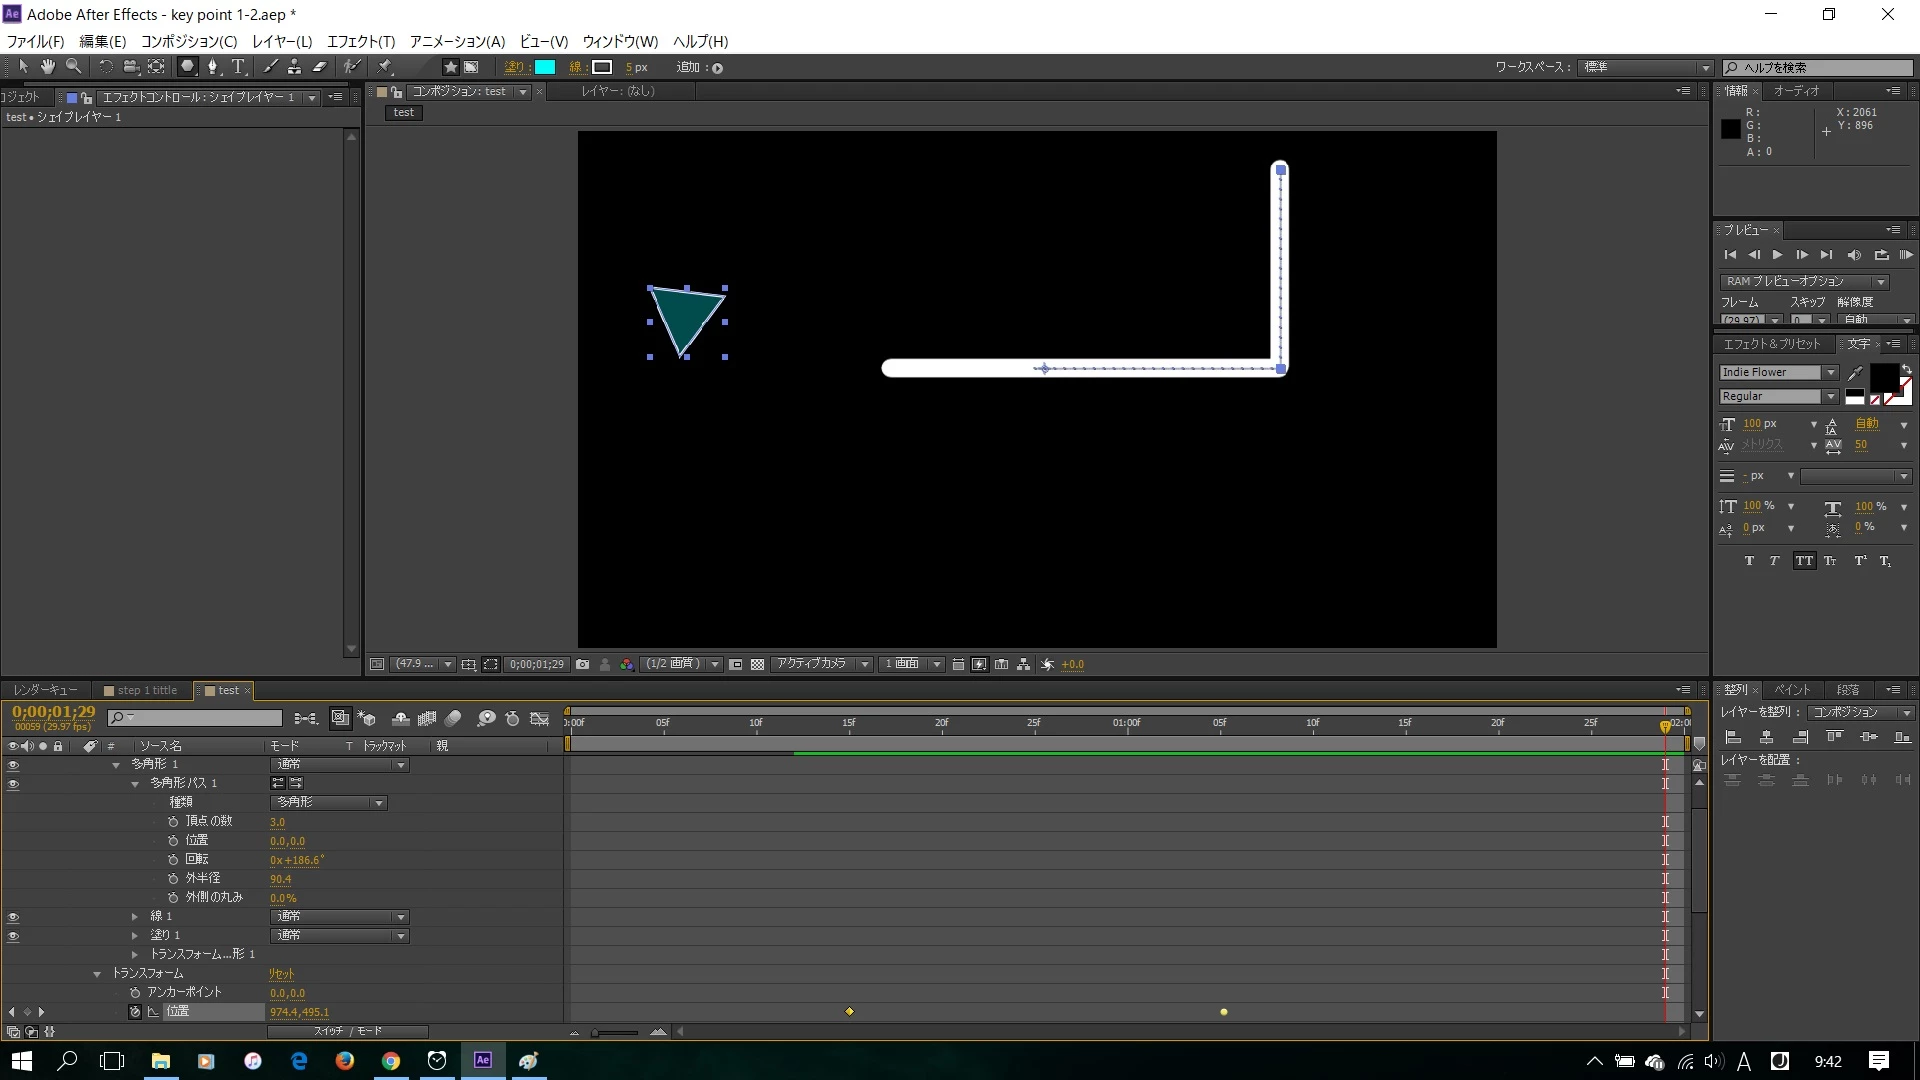Click the スイッチ / モード toggle button
Image resolution: width=1920 pixels, height=1080 pixels.
(x=347, y=1031)
